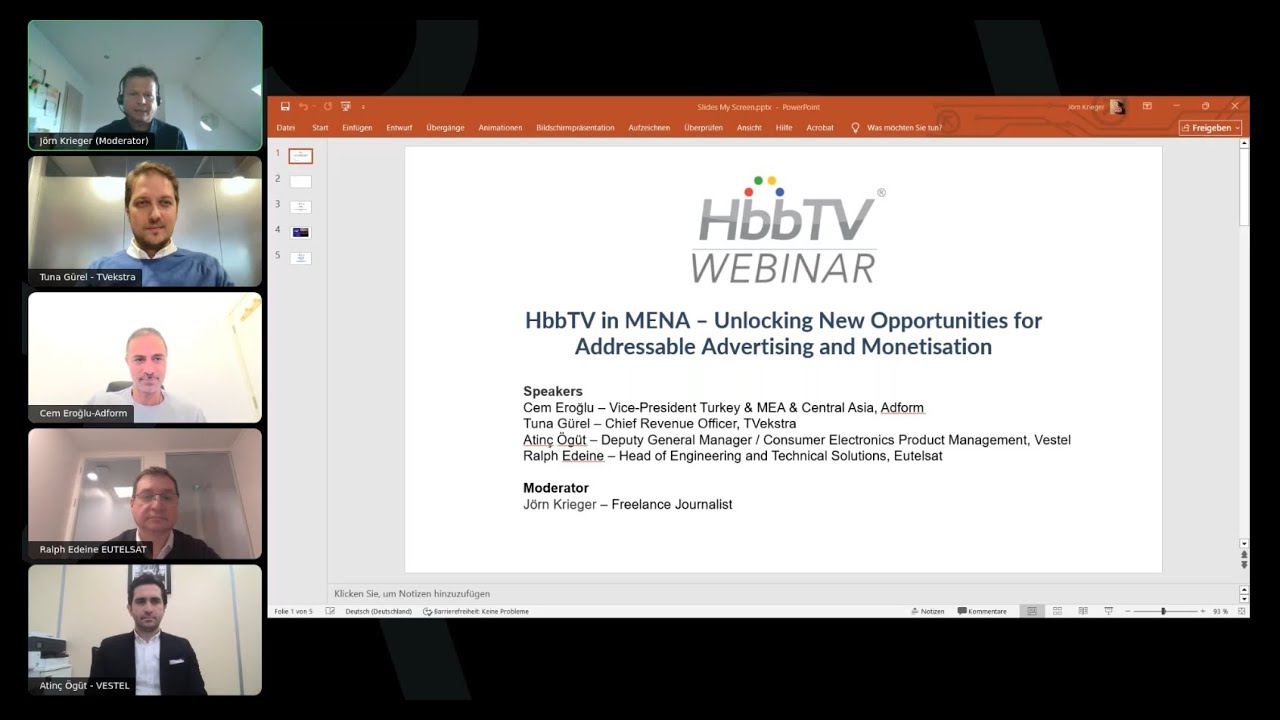The width and height of the screenshot is (1280, 720).
Task: Click the slide title about HbbTV in MENA
Action: (783, 334)
